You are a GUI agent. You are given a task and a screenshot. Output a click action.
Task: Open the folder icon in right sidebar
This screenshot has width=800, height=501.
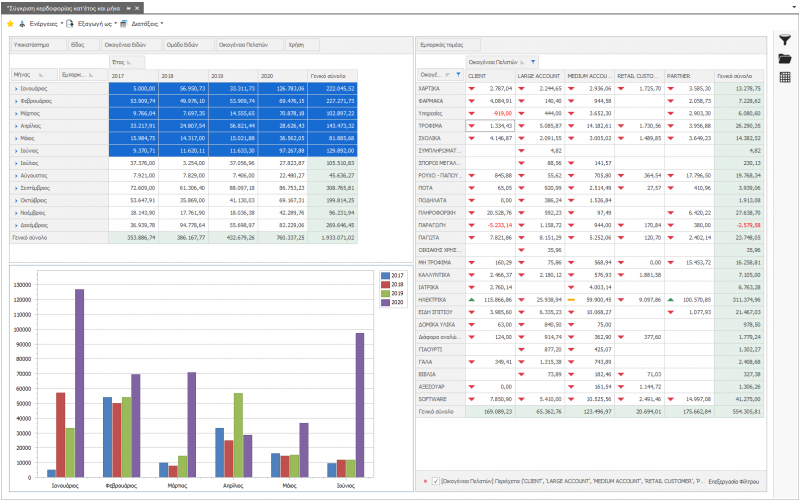[x=785, y=59]
